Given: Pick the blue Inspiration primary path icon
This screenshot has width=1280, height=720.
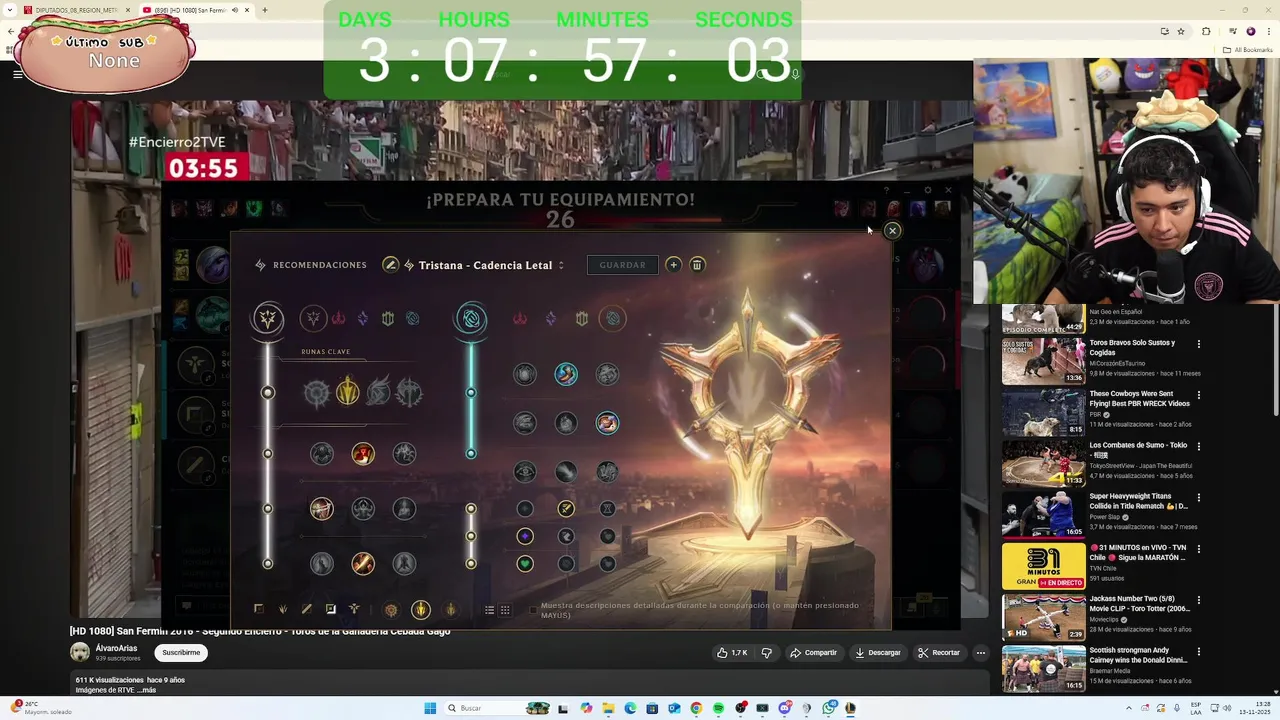Looking at the screenshot, I should [412, 318].
